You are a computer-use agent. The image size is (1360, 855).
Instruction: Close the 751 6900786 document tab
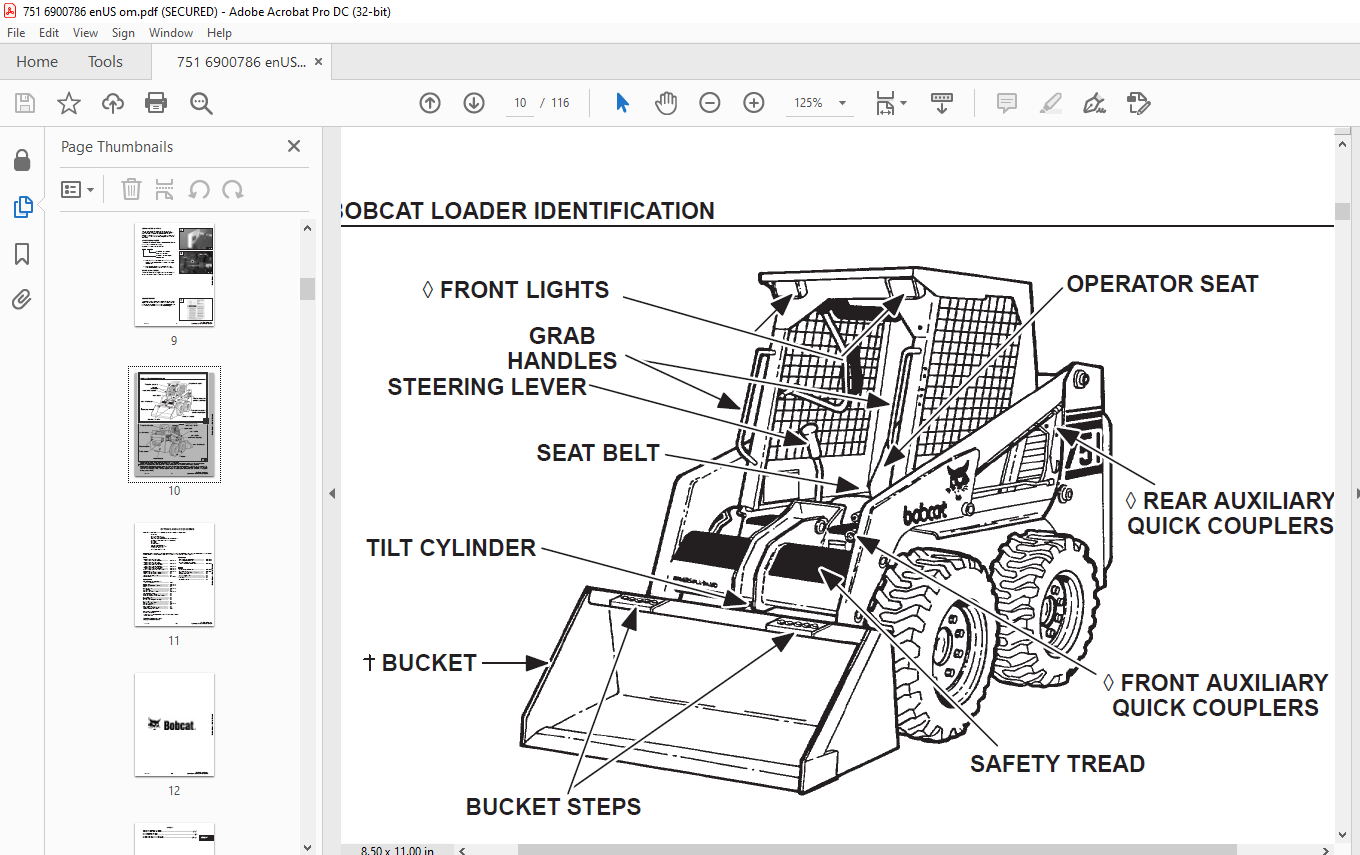pos(319,62)
